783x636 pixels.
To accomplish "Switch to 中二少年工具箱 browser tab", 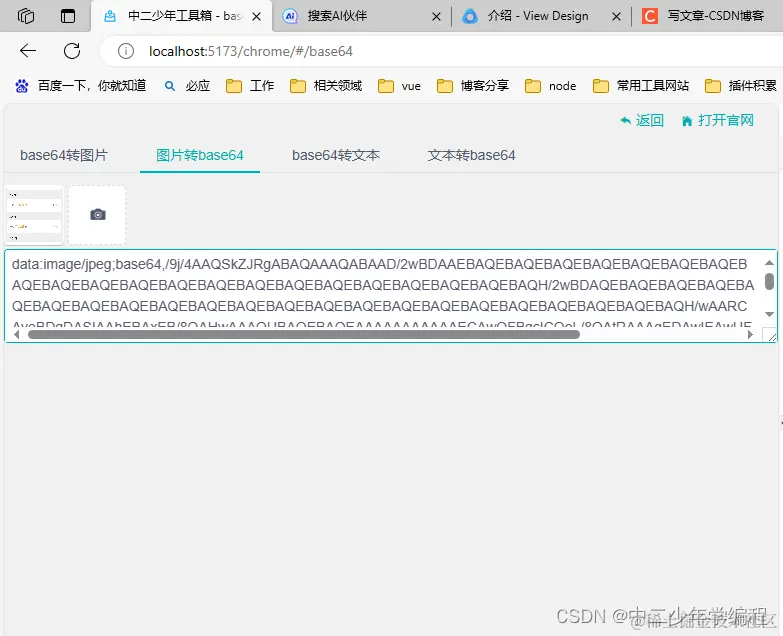I will pyautogui.click(x=182, y=16).
